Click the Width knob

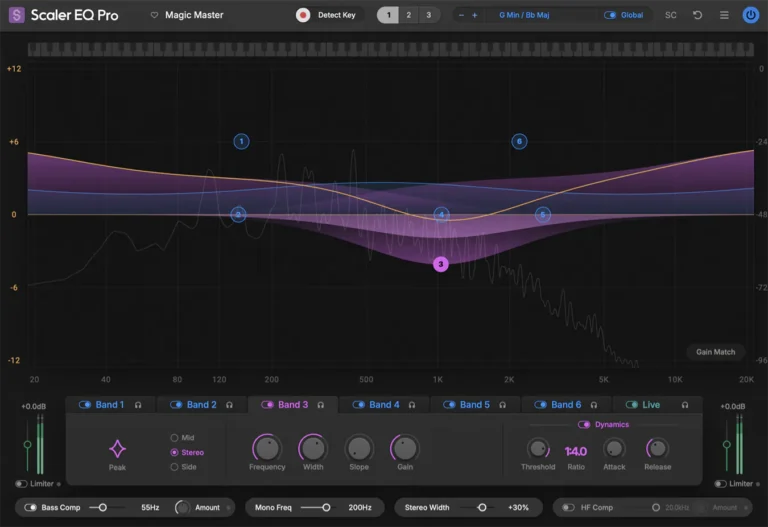(x=313, y=448)
